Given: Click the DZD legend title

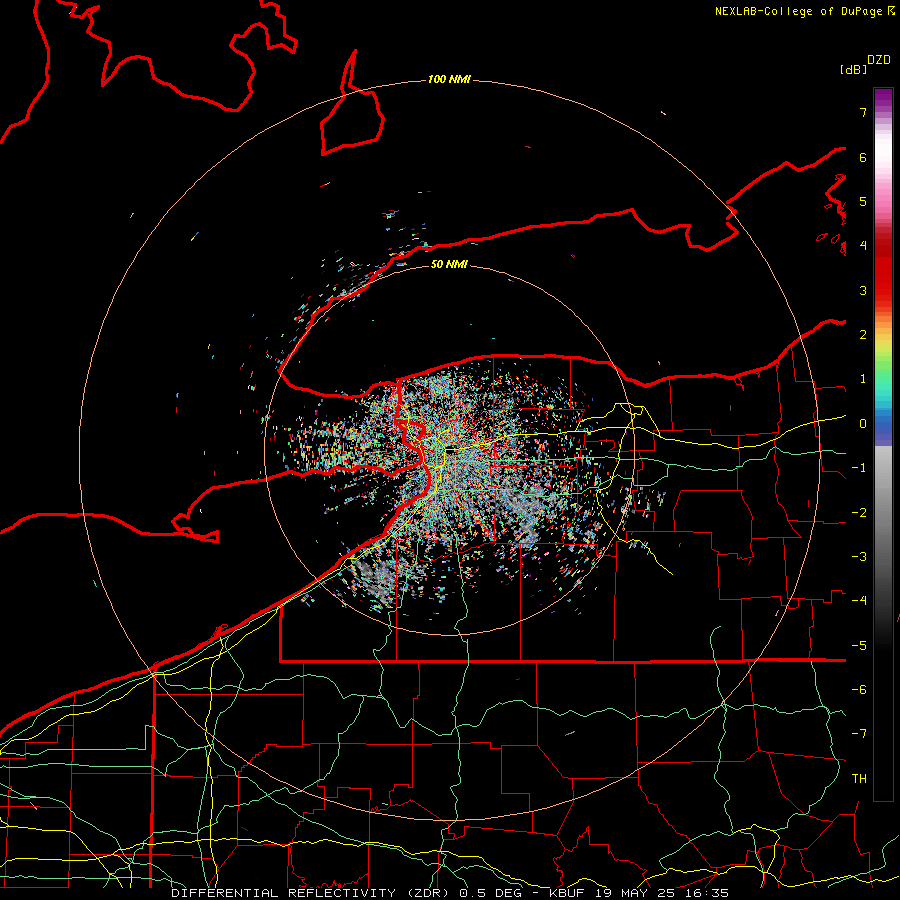Looking at the screenshot, I should point(879,60).
